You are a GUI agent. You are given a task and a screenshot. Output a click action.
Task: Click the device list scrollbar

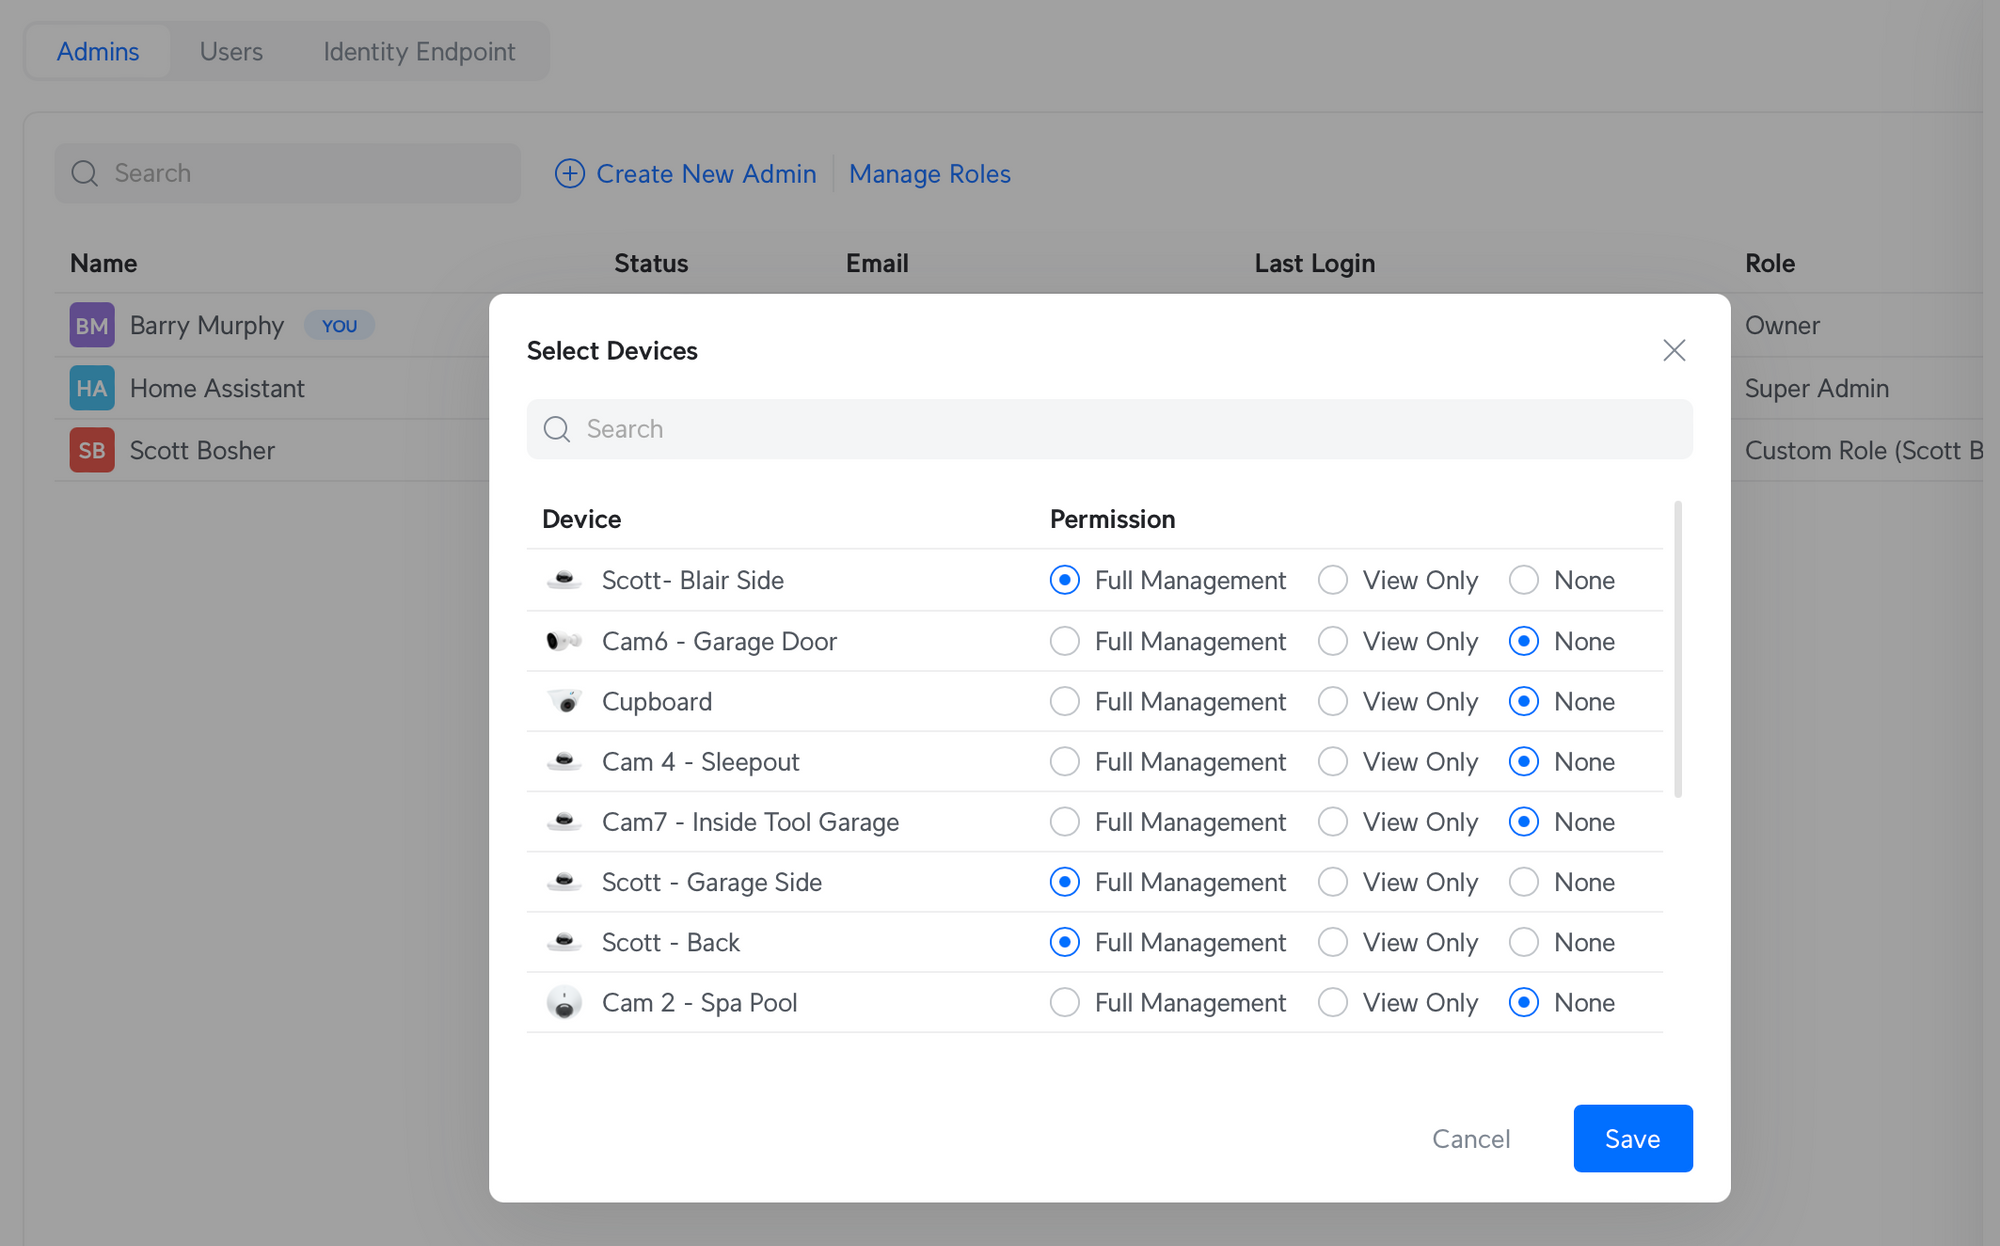[x=1678, y=650]
